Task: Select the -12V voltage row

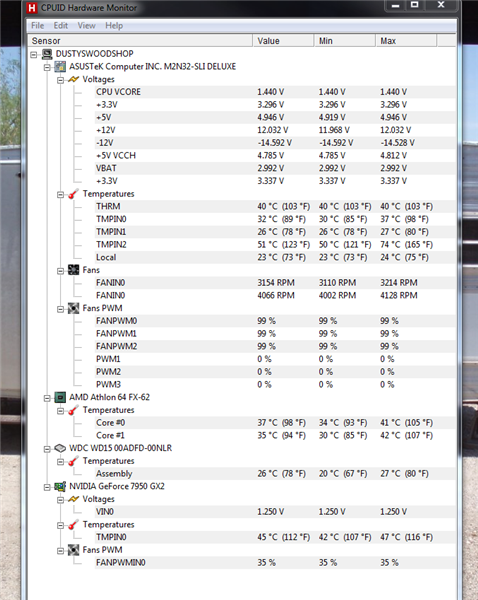Action: [x=275, y=143]
